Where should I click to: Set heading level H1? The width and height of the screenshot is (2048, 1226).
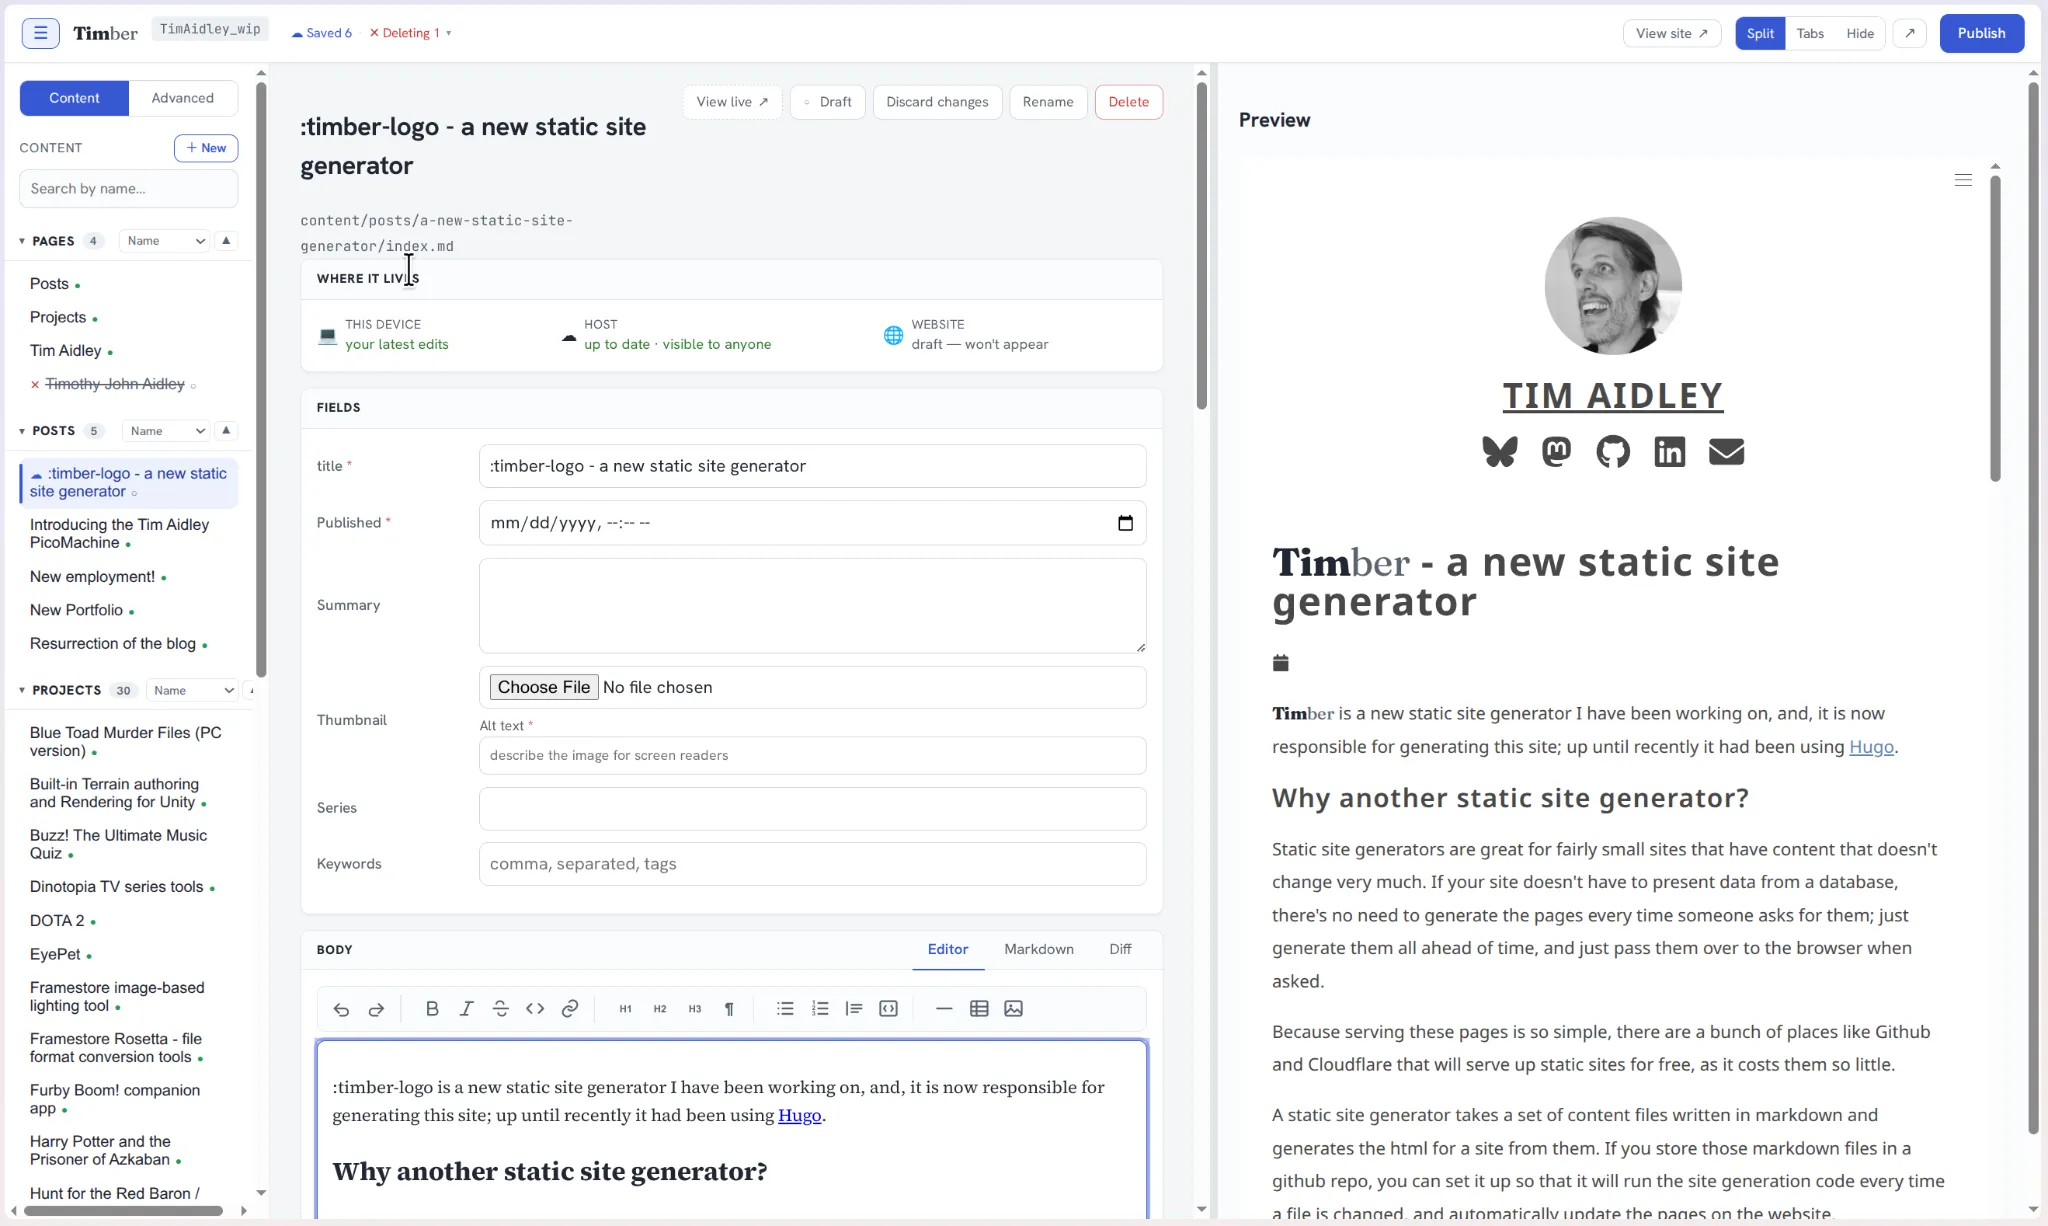pyautogui.click(x=625, y=1009)
